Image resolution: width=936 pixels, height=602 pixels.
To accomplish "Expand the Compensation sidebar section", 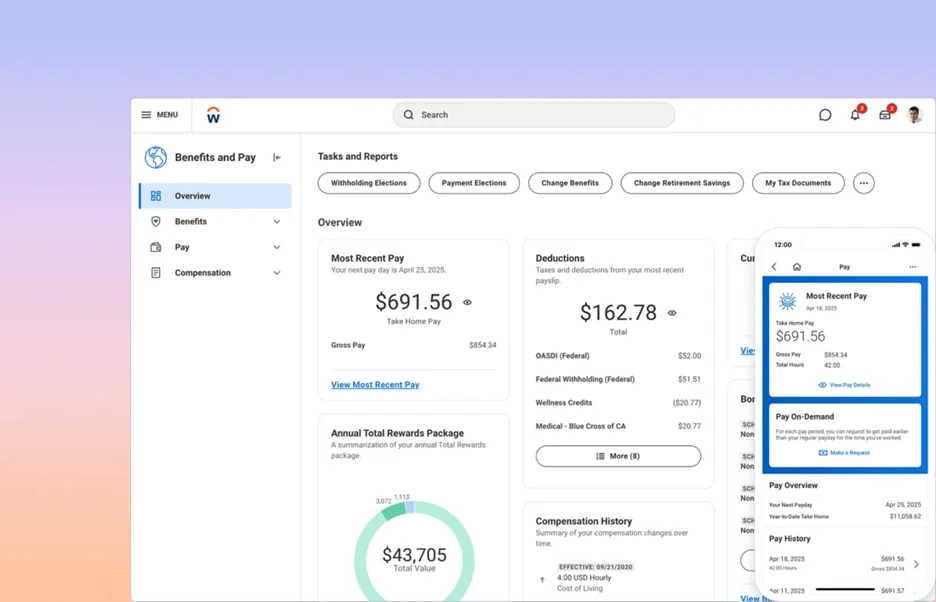I will coord(276,272).
